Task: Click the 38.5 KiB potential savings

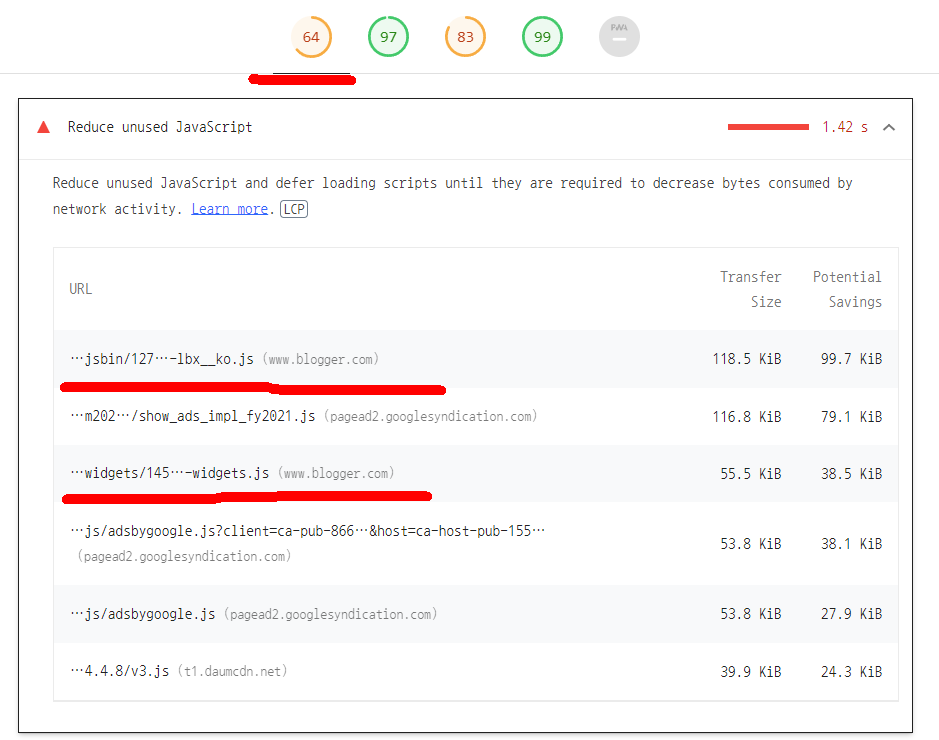Action: tap(851, 474)
